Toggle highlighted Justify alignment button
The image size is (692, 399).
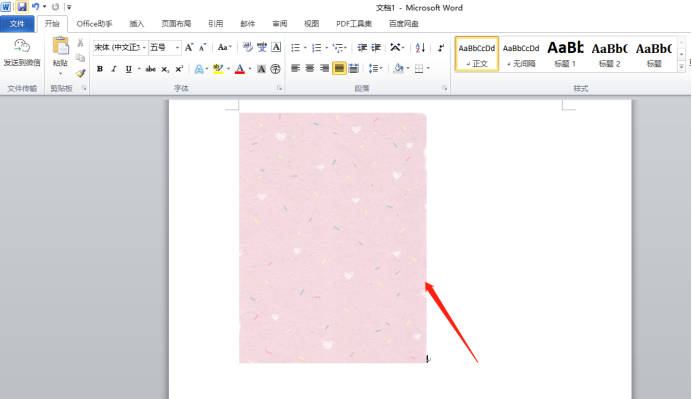pyautogui.click(x=339, y=68)
